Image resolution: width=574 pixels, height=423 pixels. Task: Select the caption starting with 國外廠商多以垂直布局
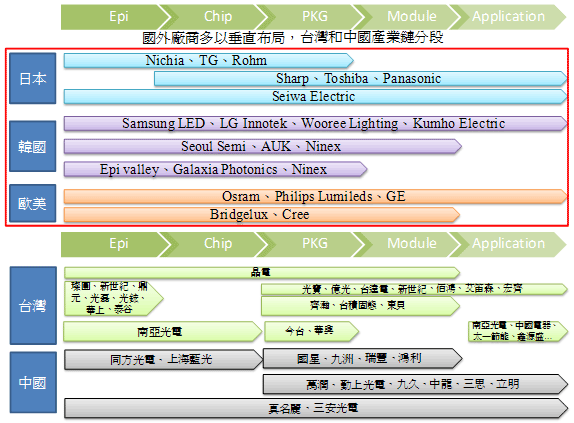(x=293, y=38)
